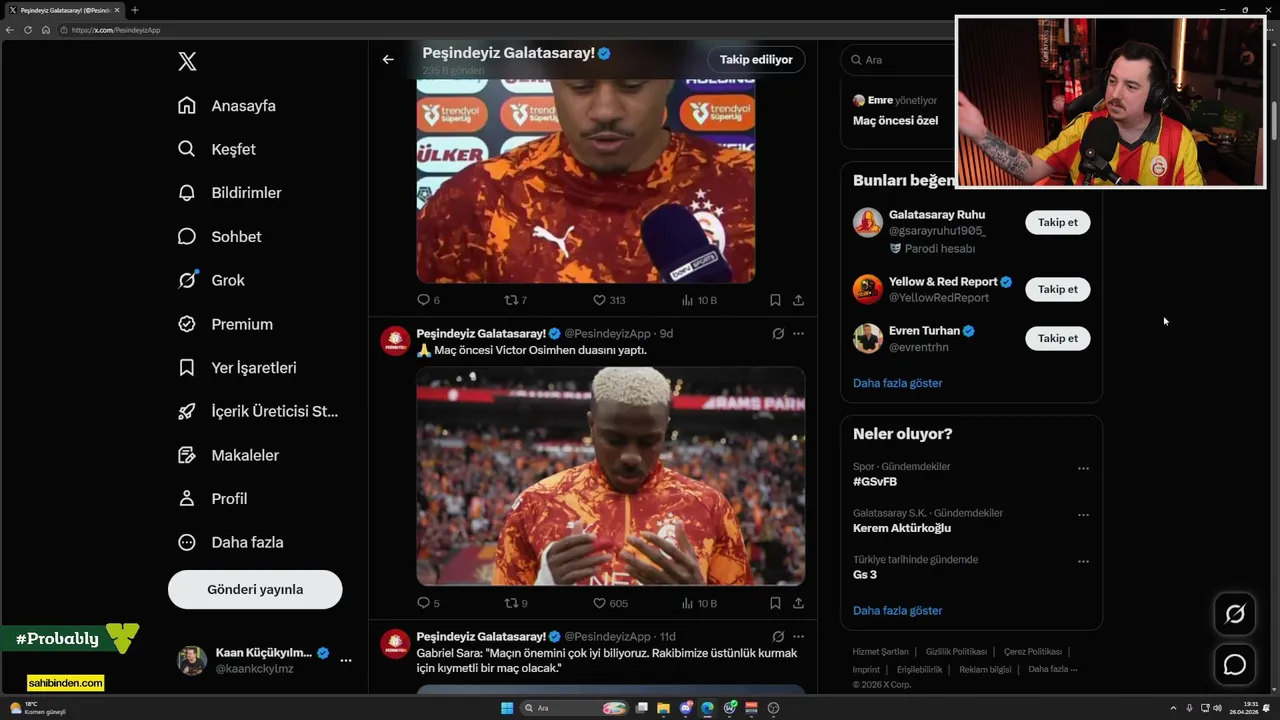Viewport: 1280px width, 720px height.
Task: Open more options on Gabriel Sara post
Action: coord(798,637)
